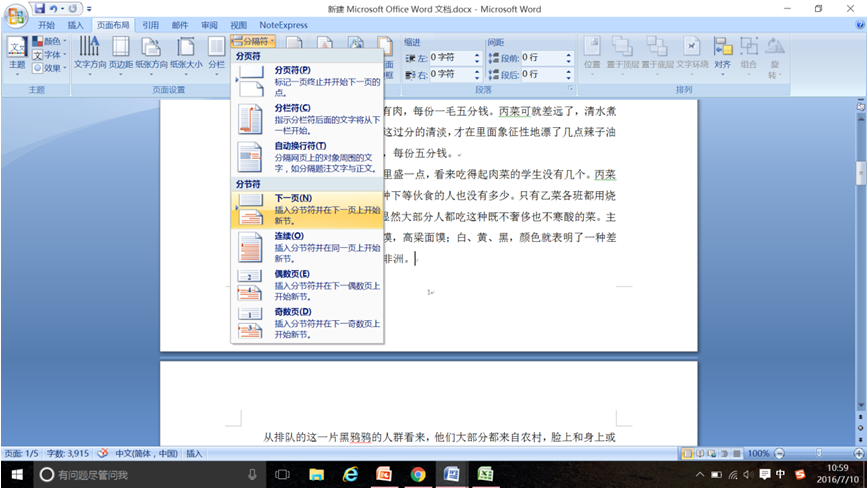This screenshot has width=868, height=489.
Task: Insert 下一页(N) next page section break
Action: [x=307, y=209]
